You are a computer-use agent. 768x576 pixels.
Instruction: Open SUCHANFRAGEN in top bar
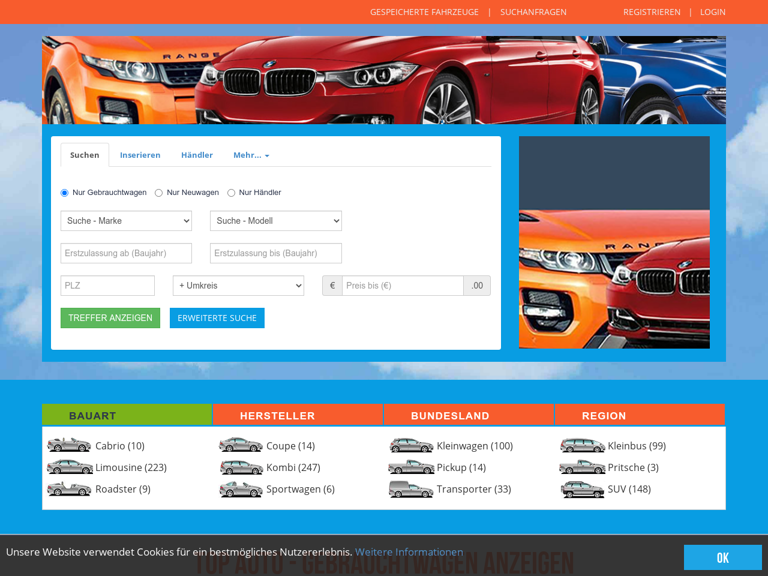pyautogui.click(x=533, y=12)
